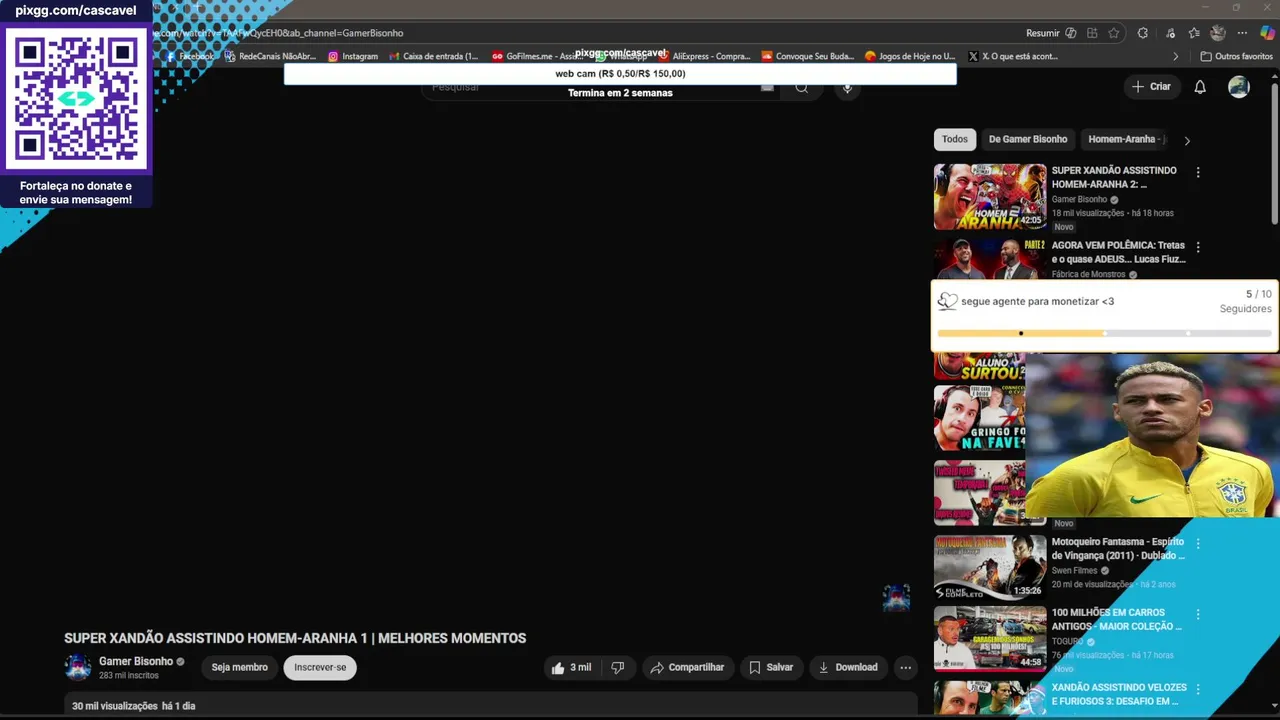Click ALUNO SURTOU thumbnail

979,367
